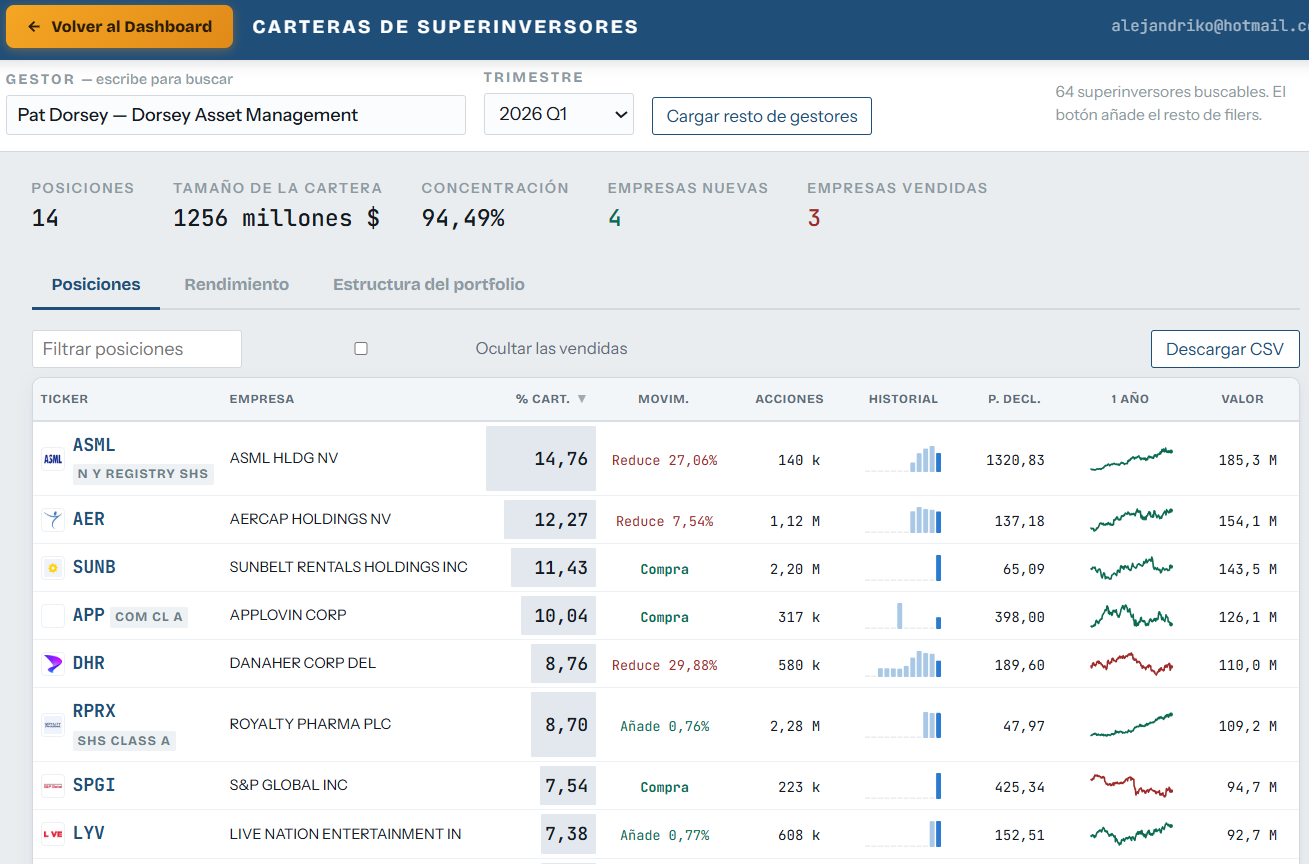Click the AerCap logo icon
1309x864 pixels.
53,520
